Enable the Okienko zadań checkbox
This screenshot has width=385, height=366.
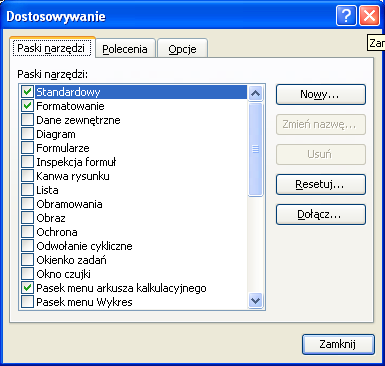pos(27,260)
